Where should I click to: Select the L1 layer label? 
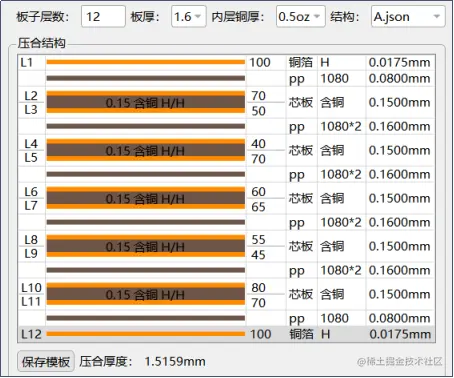[x=27, y=62]
